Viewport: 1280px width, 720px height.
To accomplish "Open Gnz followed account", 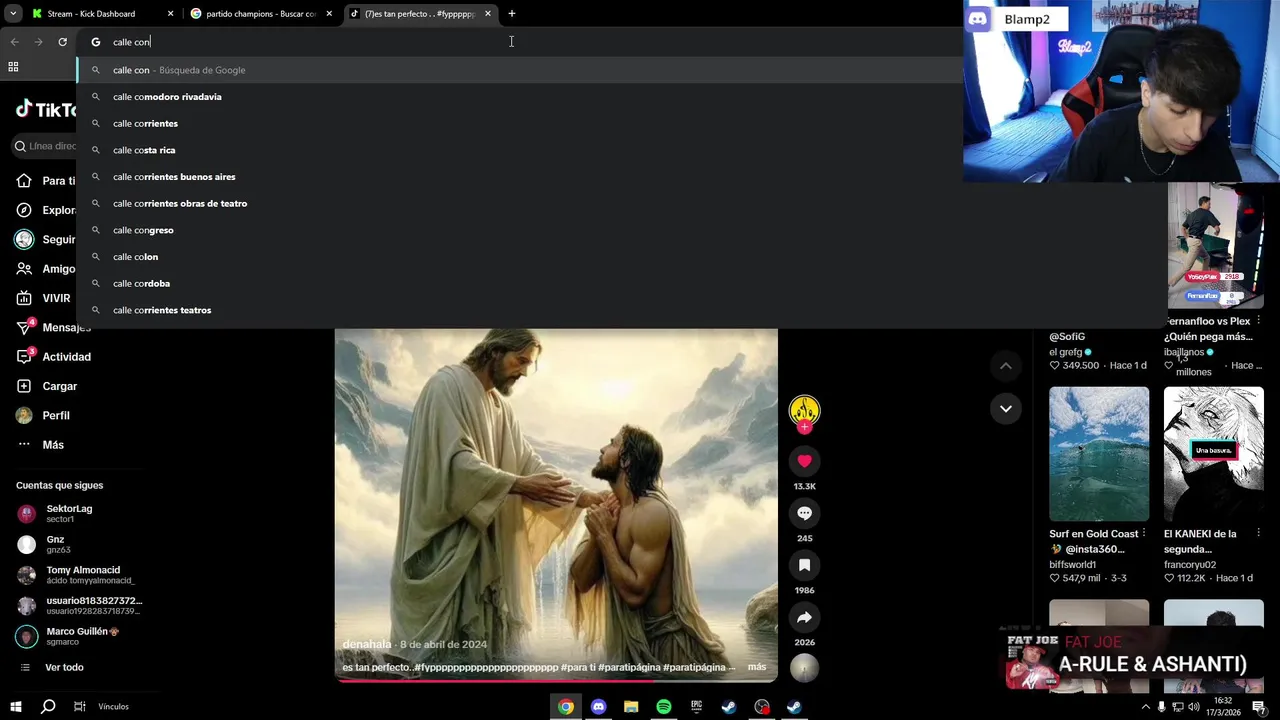I will coord(80,545).
